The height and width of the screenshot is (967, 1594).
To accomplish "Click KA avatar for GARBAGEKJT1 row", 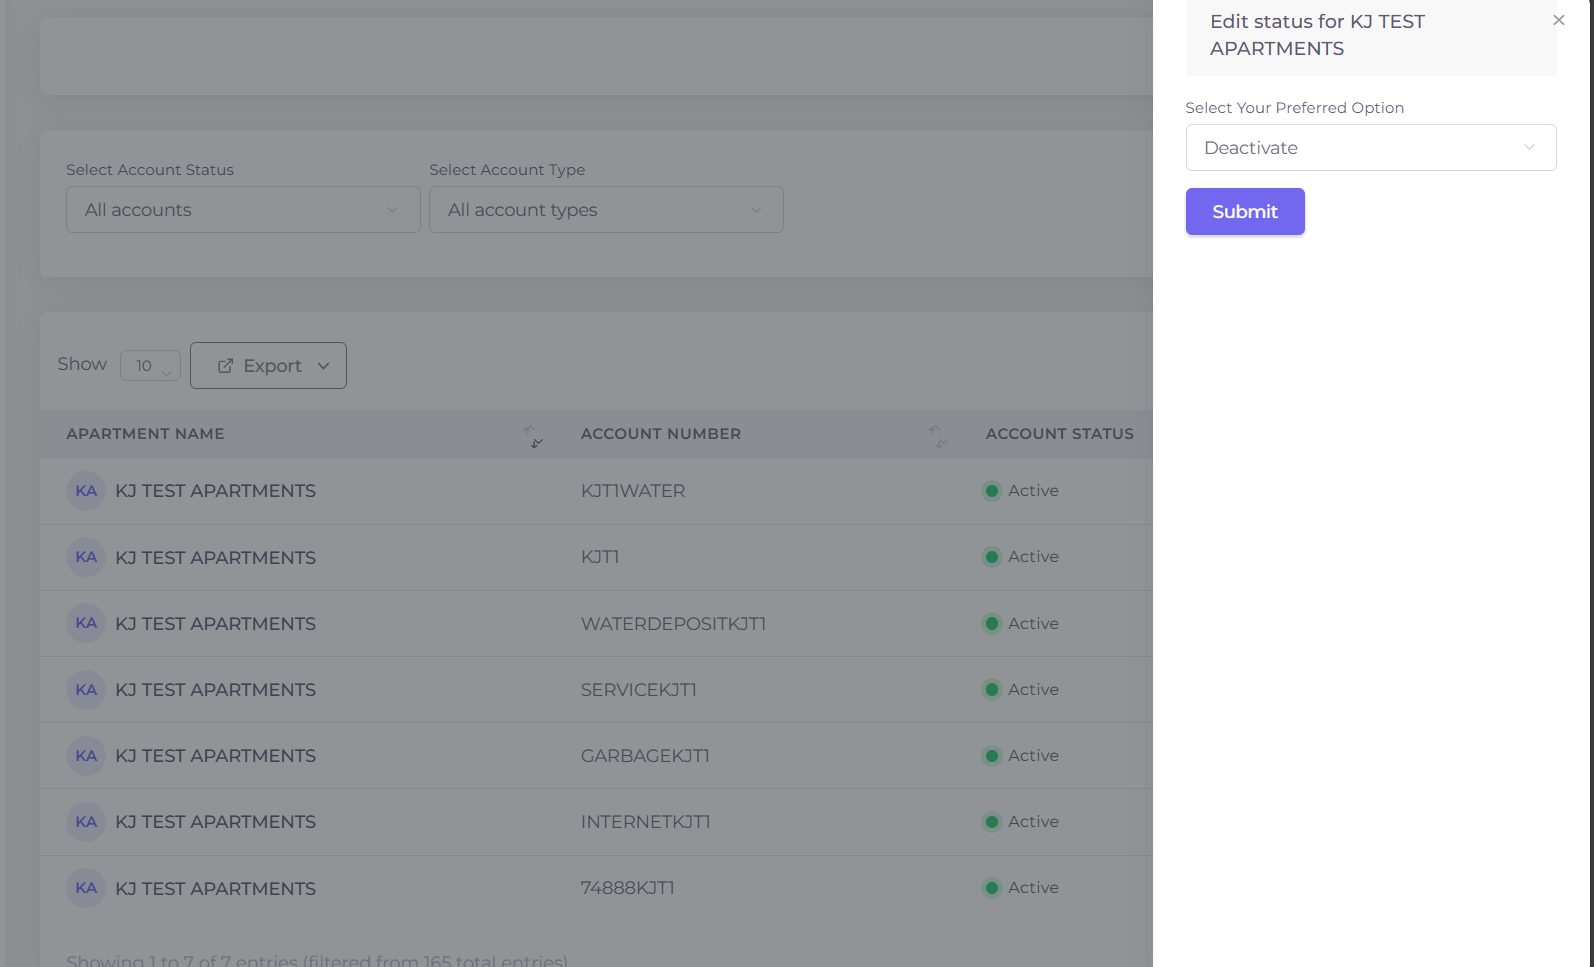I will 86,756.
